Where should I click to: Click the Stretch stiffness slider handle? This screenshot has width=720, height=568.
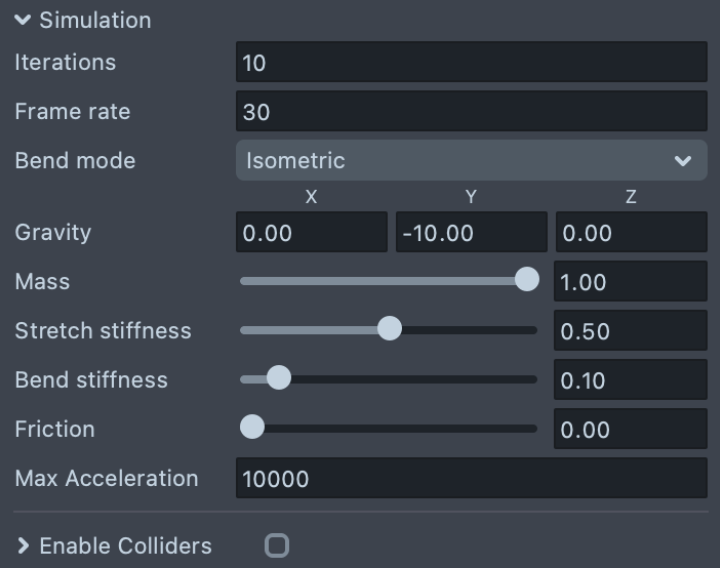click(x=389, y=328)
